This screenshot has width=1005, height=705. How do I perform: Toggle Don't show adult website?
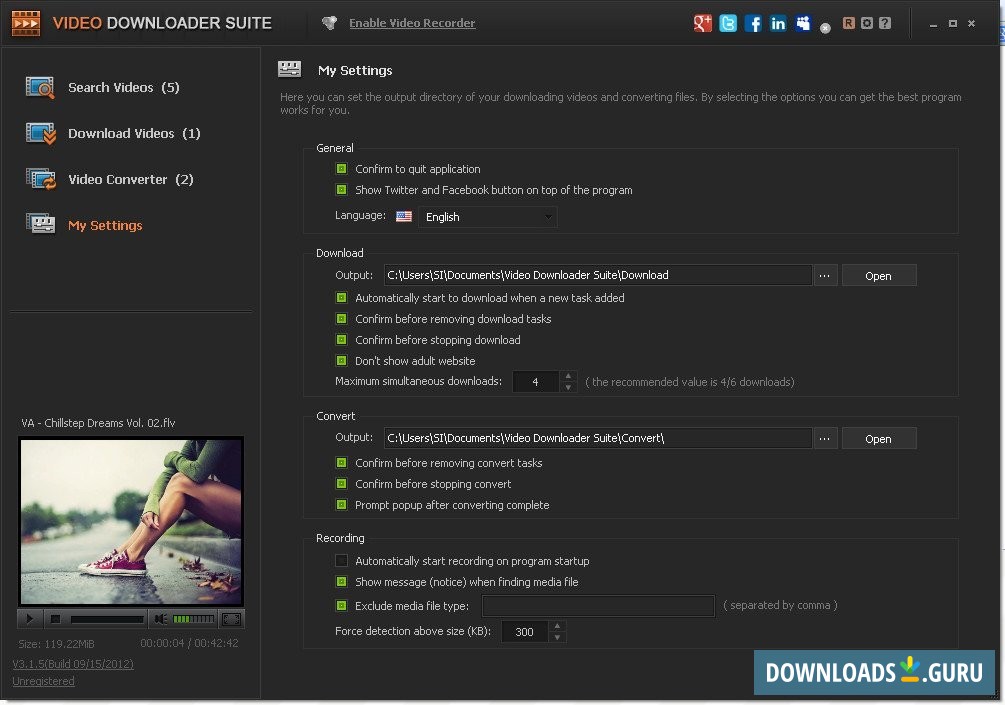point(342,361)
